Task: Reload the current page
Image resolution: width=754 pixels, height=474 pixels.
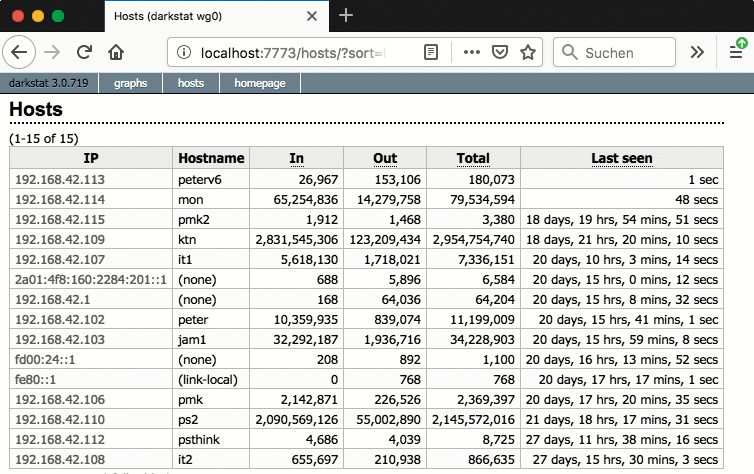Action: (84, 52)
